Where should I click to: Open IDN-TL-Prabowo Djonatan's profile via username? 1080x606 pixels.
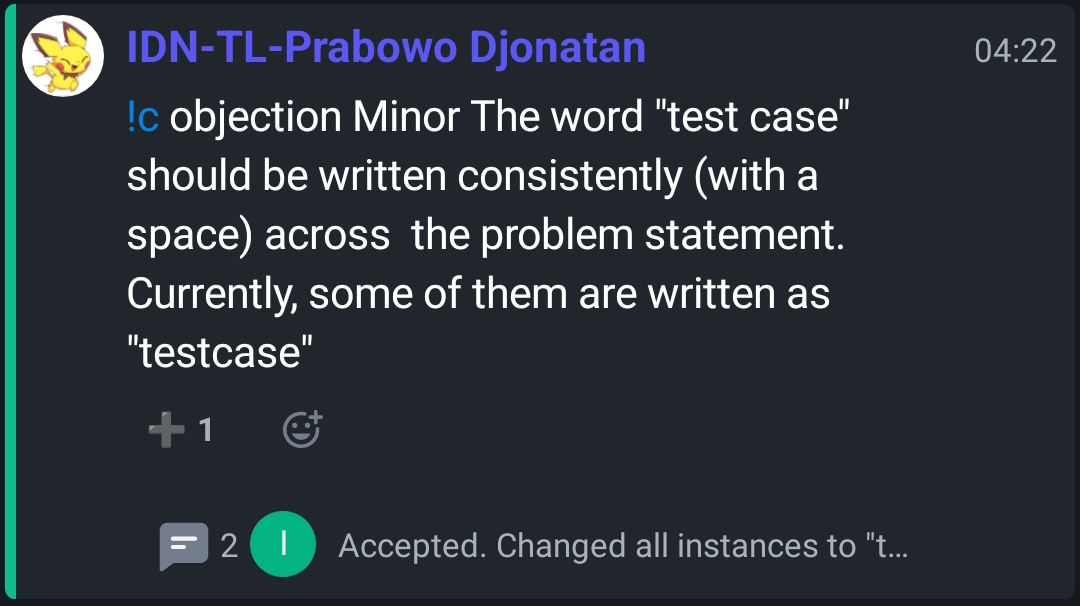(x=386, y=48)
